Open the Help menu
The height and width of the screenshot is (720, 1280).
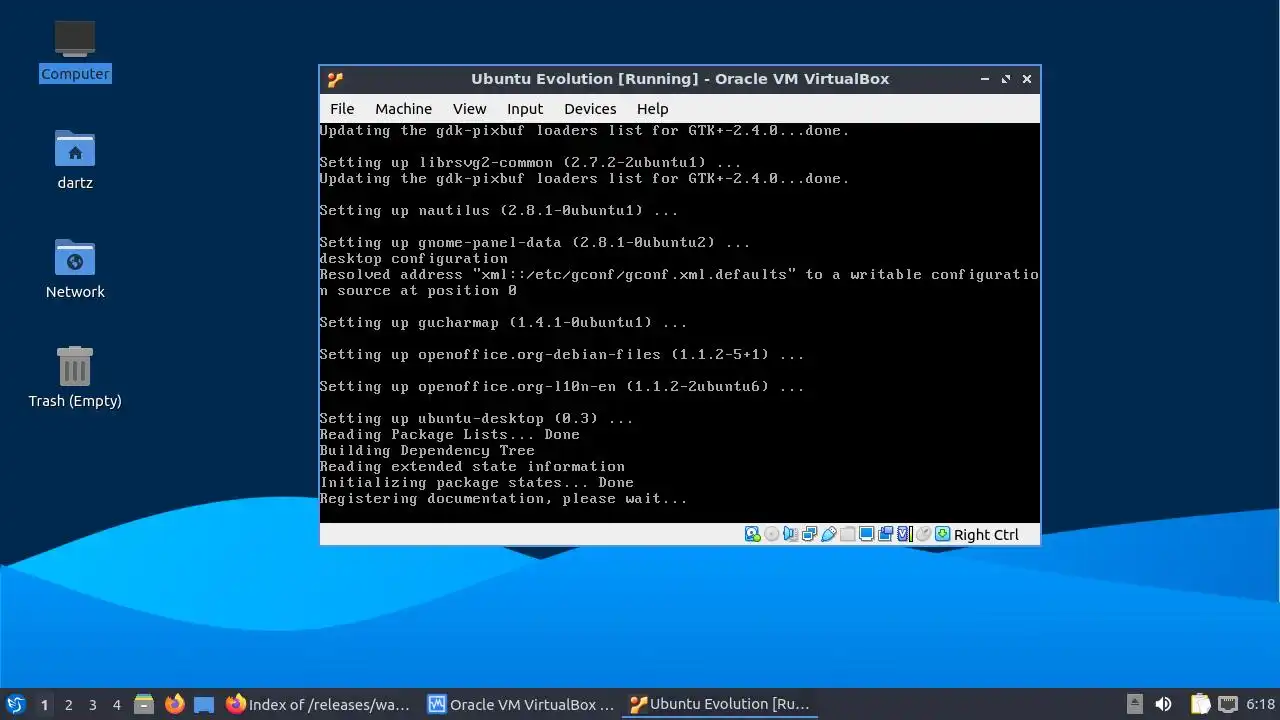pos(653,109)
